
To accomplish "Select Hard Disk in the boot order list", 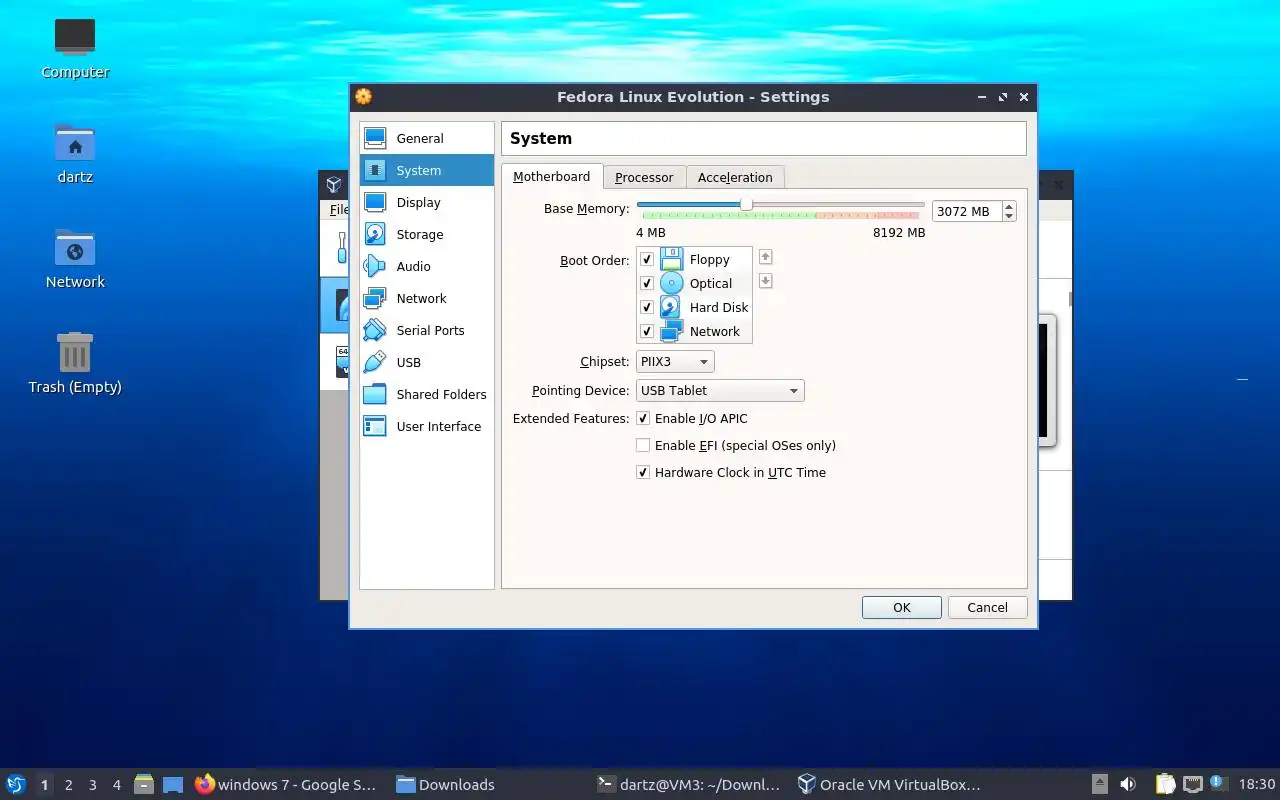I will pyautogui.click(x=694, y=307).
